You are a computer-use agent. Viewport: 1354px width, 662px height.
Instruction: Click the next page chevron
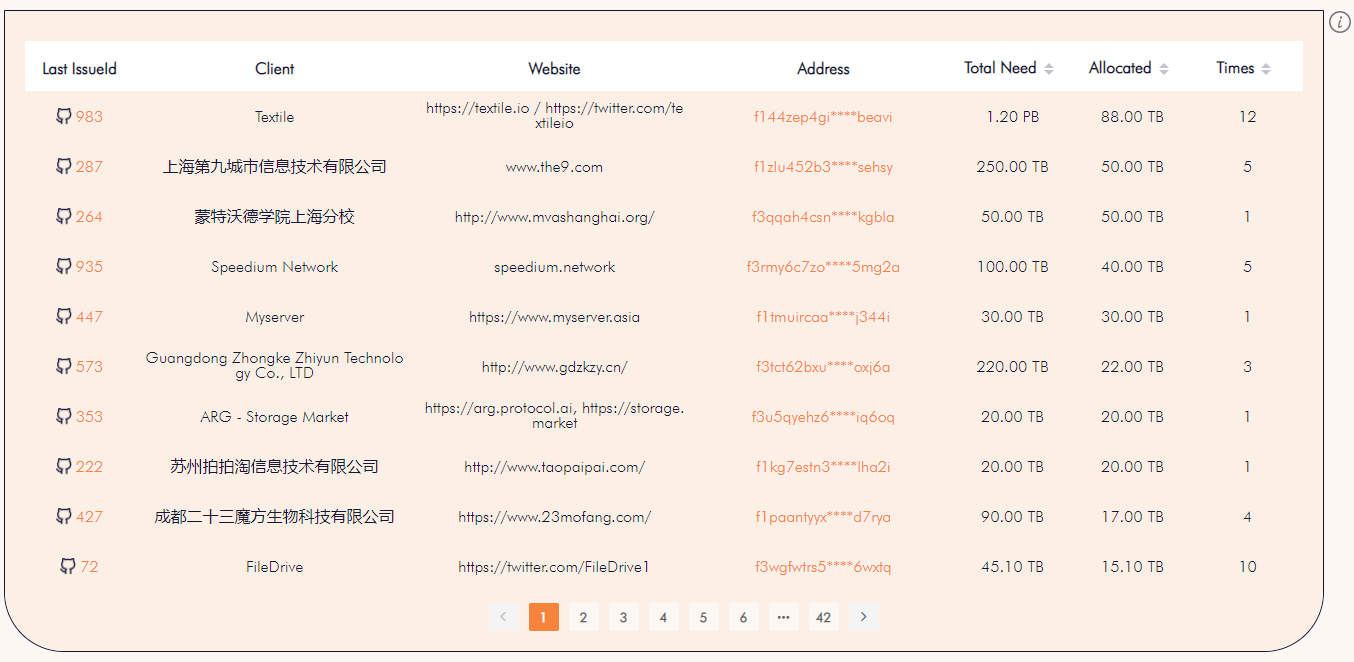click(864, 617)
